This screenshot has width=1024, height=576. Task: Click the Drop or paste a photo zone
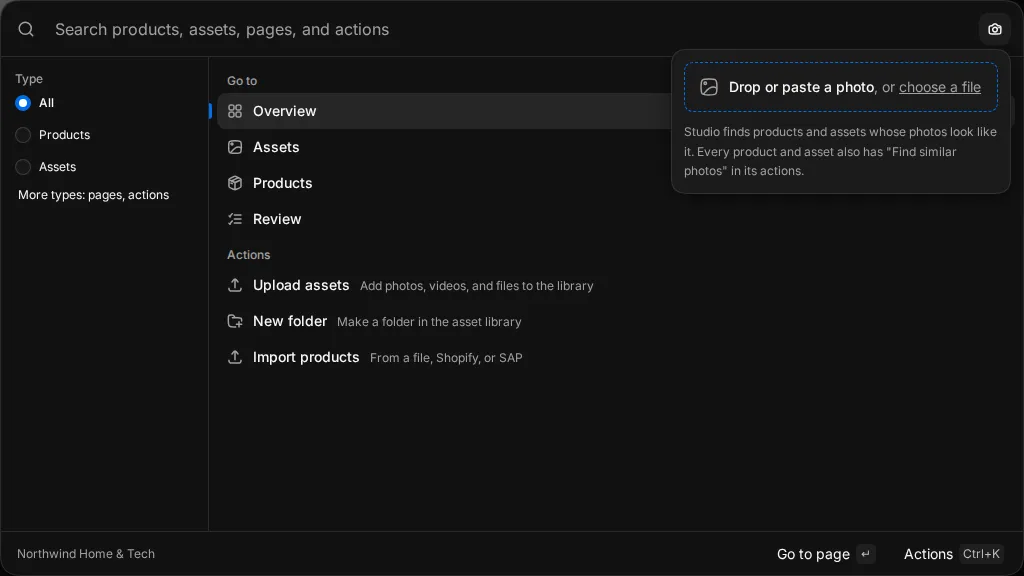840,87
